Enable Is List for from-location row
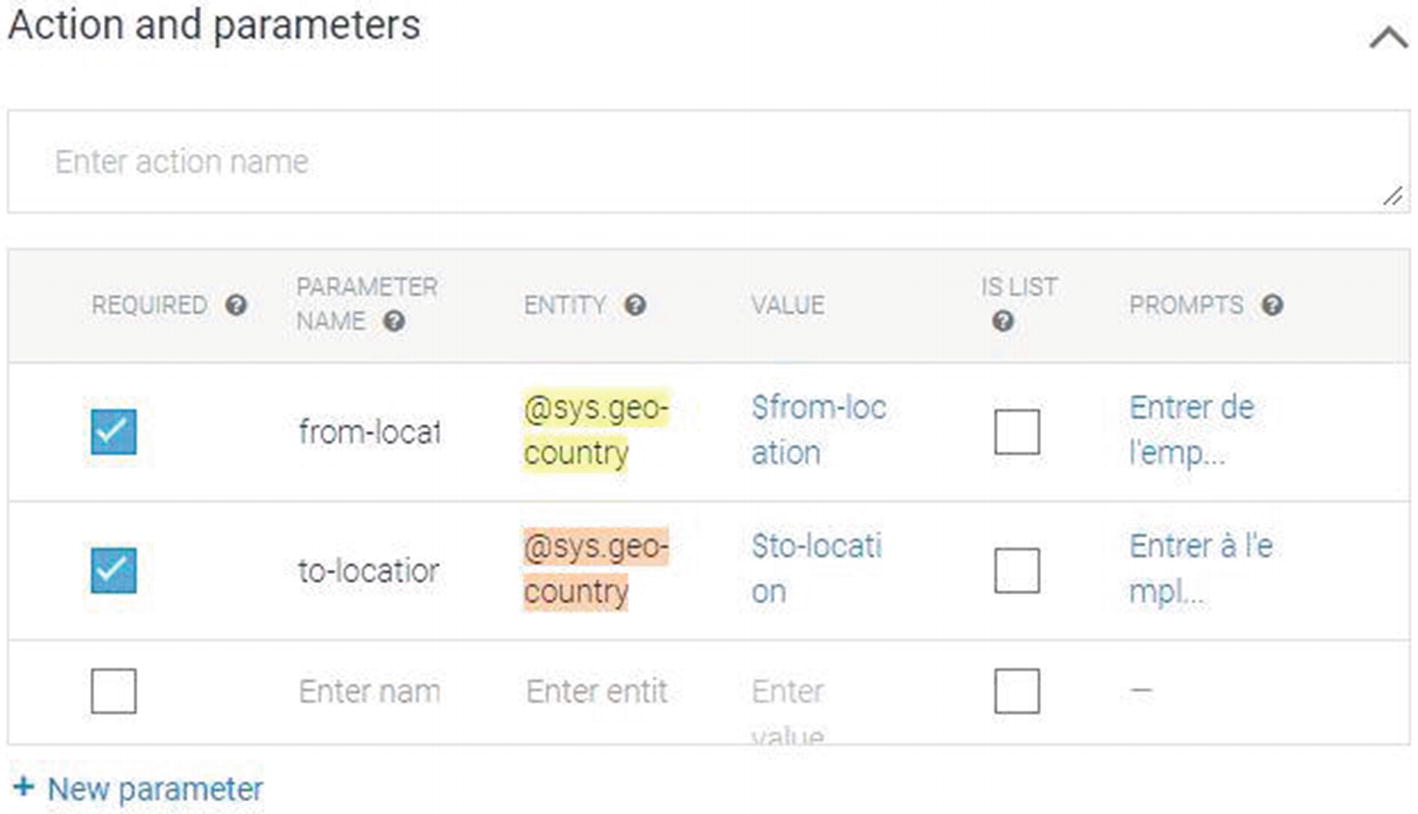1418x814 pixels. (x=1017, y=432)
